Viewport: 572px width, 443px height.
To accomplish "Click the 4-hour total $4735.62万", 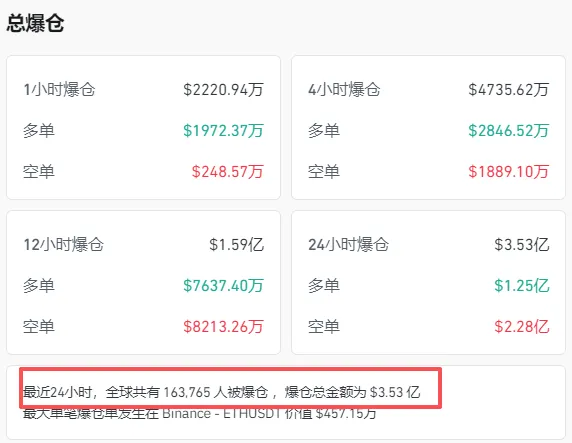I will point(509,90).
